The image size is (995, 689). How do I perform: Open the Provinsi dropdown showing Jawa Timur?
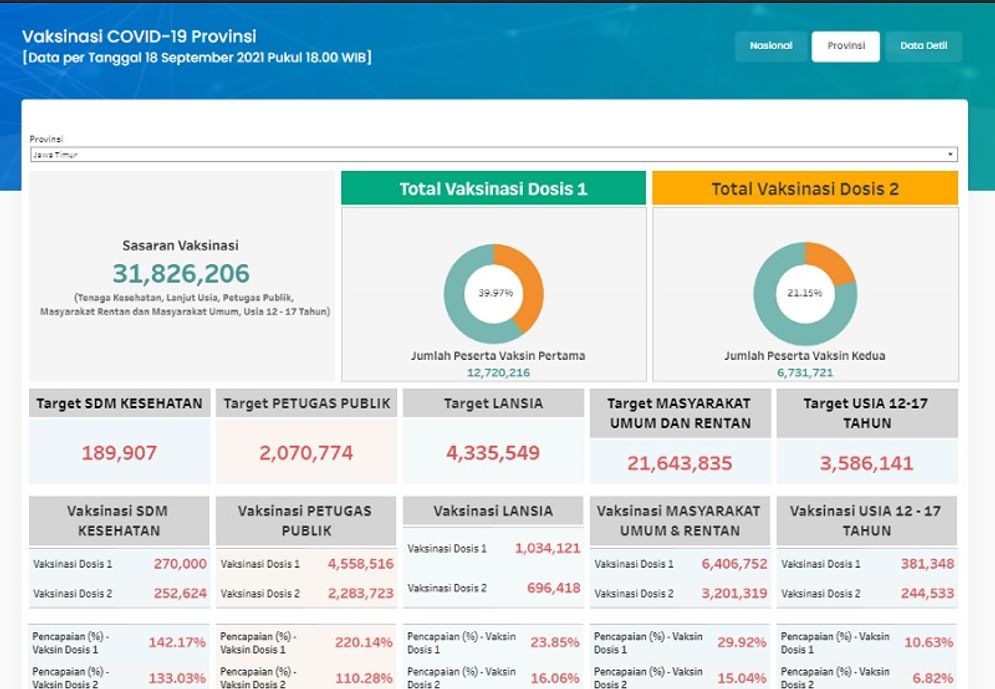493,155
